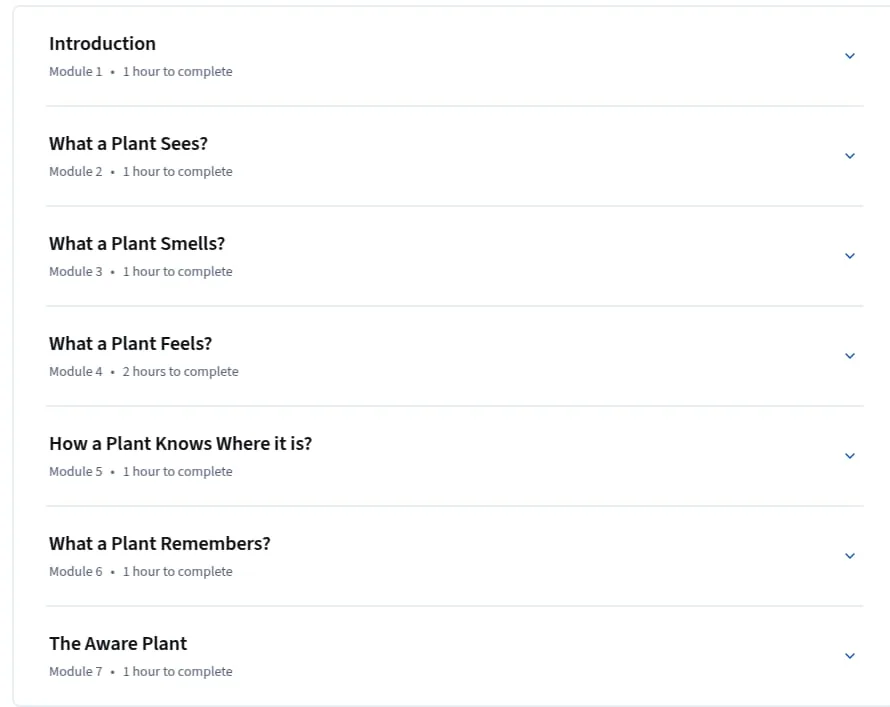Open the What a Plant Sees? title

click(128, 144)
